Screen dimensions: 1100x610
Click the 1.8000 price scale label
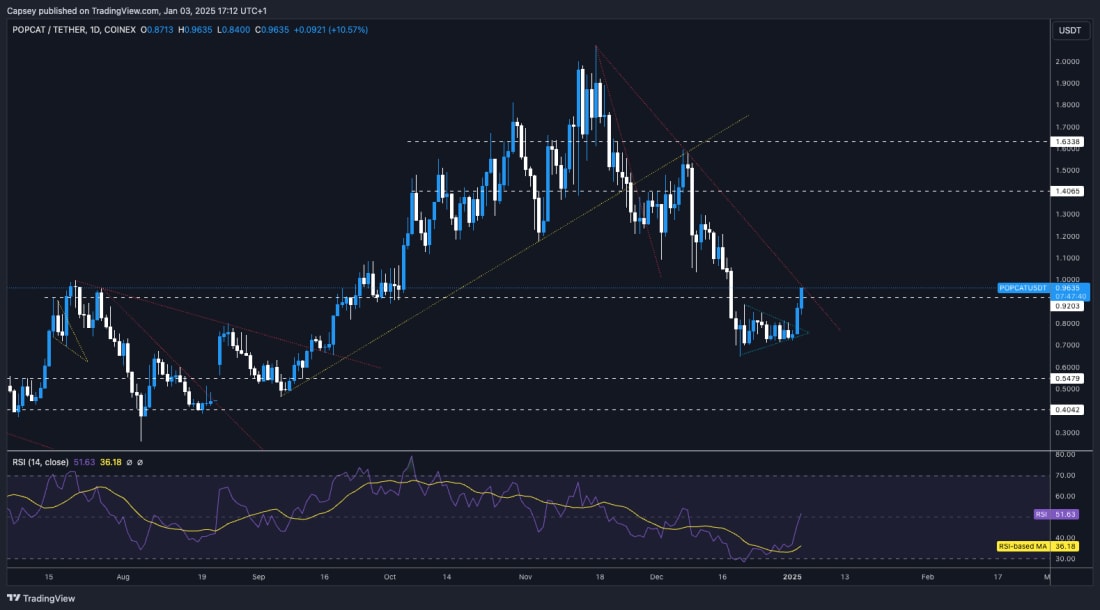pos(1067,105)
